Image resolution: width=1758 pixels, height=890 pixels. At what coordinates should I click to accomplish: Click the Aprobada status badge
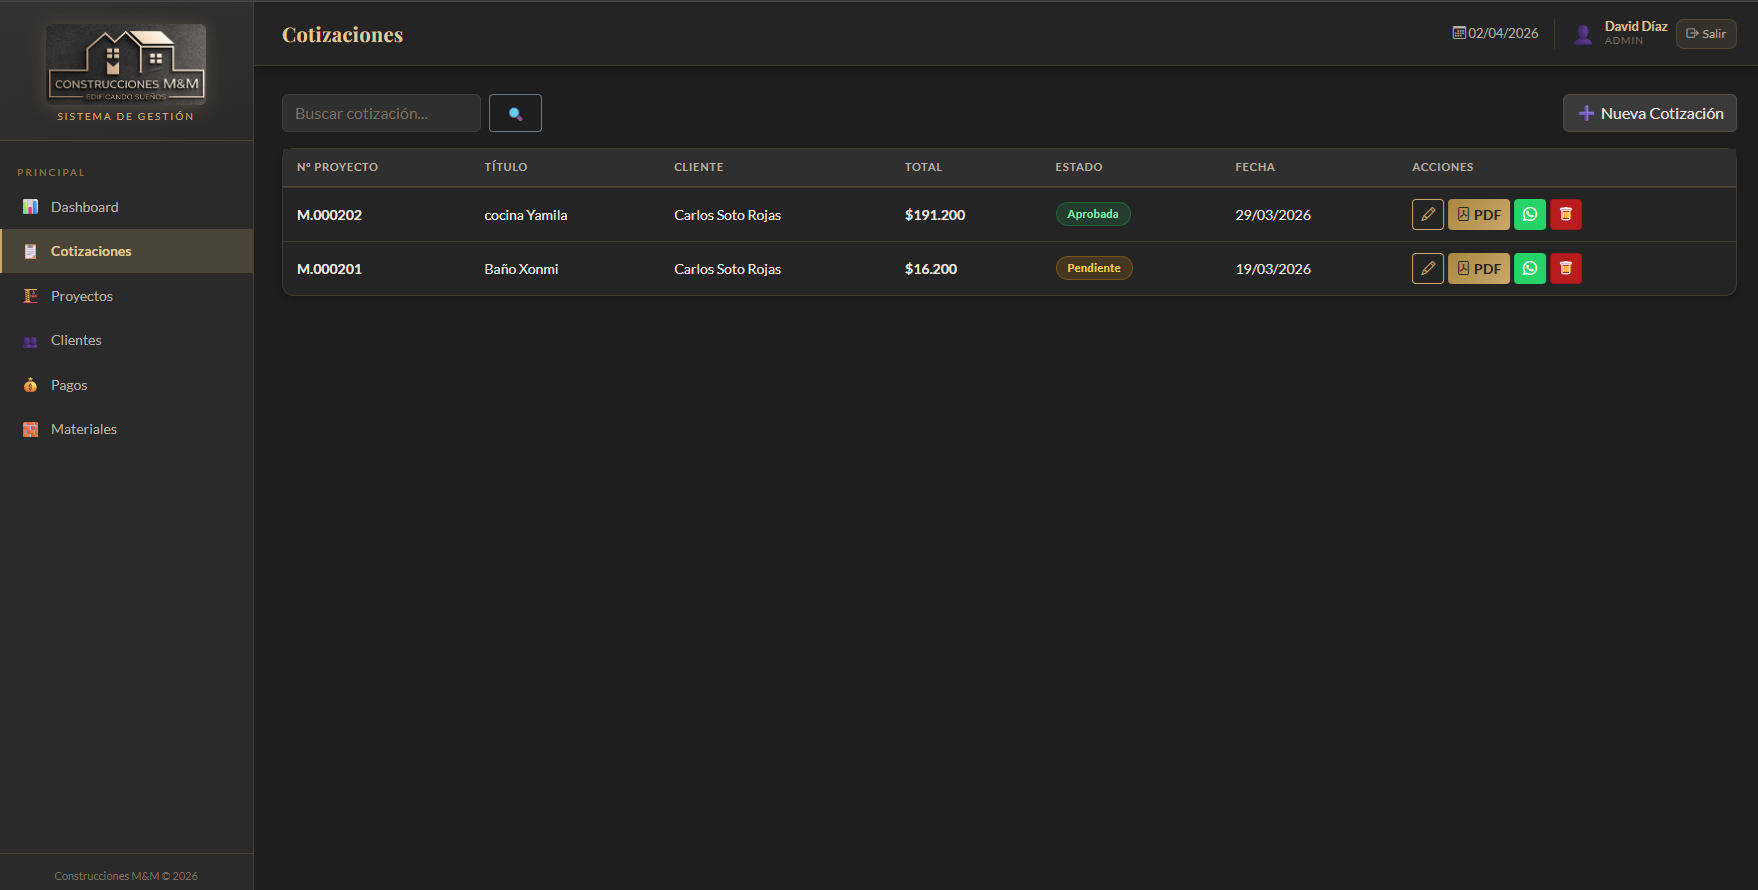click(1093, 214)
